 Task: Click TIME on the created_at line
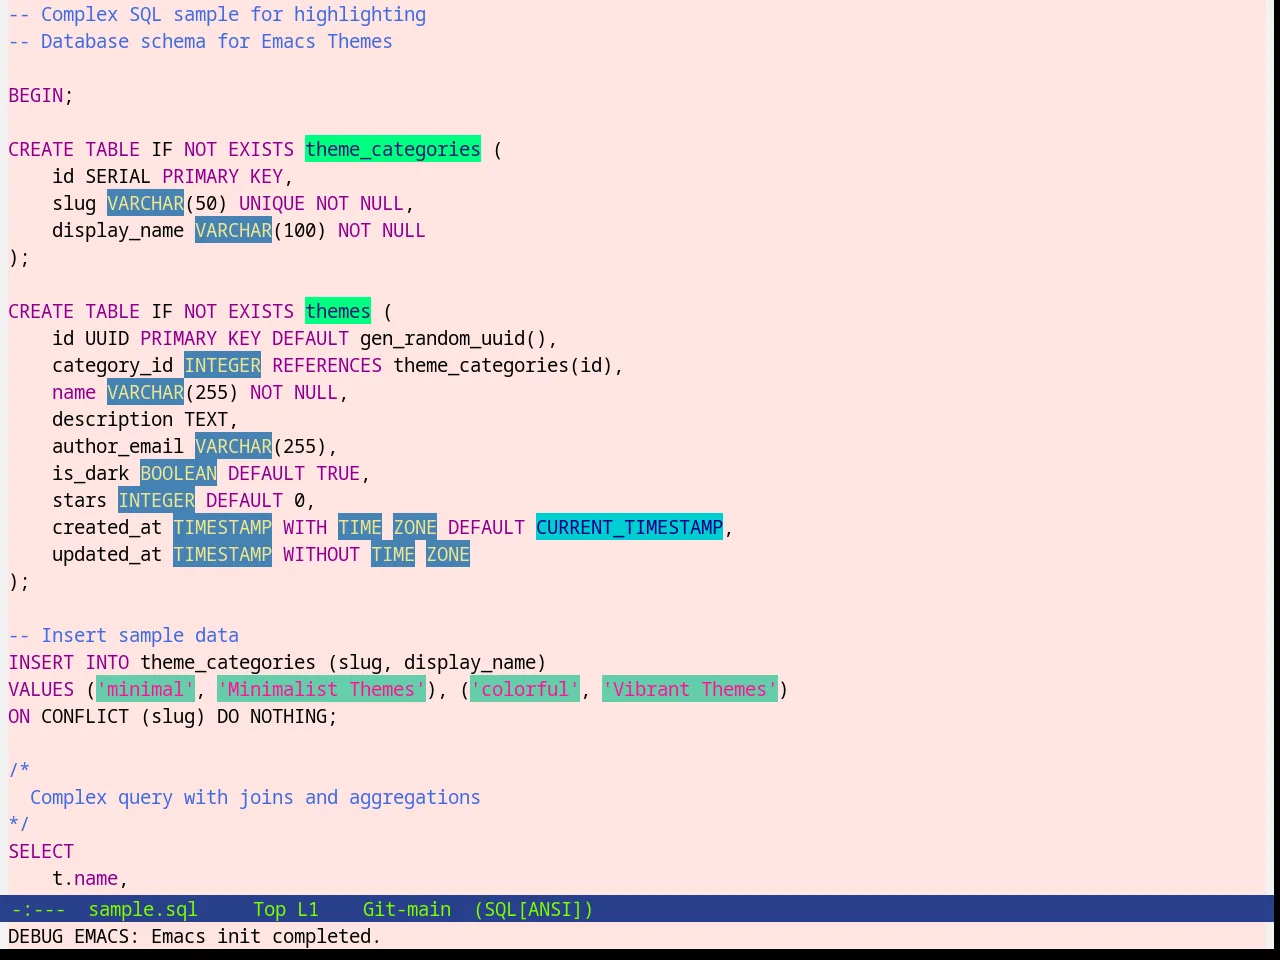pyautogui.click(x=360, y=527)
